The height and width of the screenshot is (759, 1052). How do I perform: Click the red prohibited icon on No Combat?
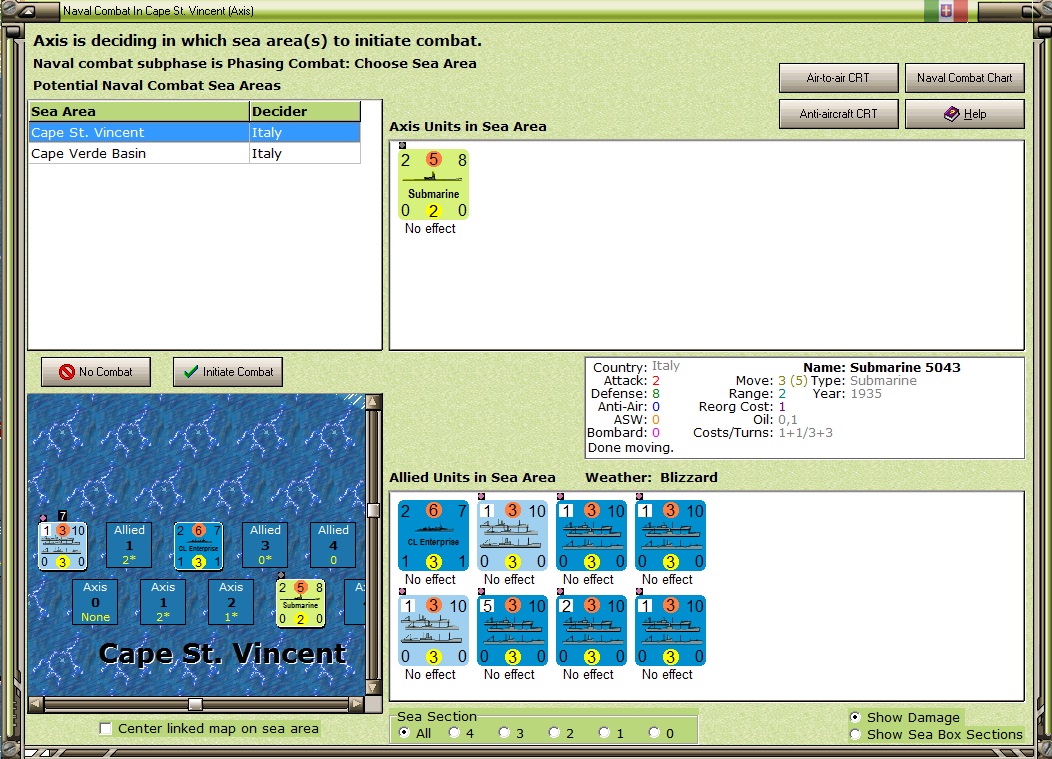(66, 372)
